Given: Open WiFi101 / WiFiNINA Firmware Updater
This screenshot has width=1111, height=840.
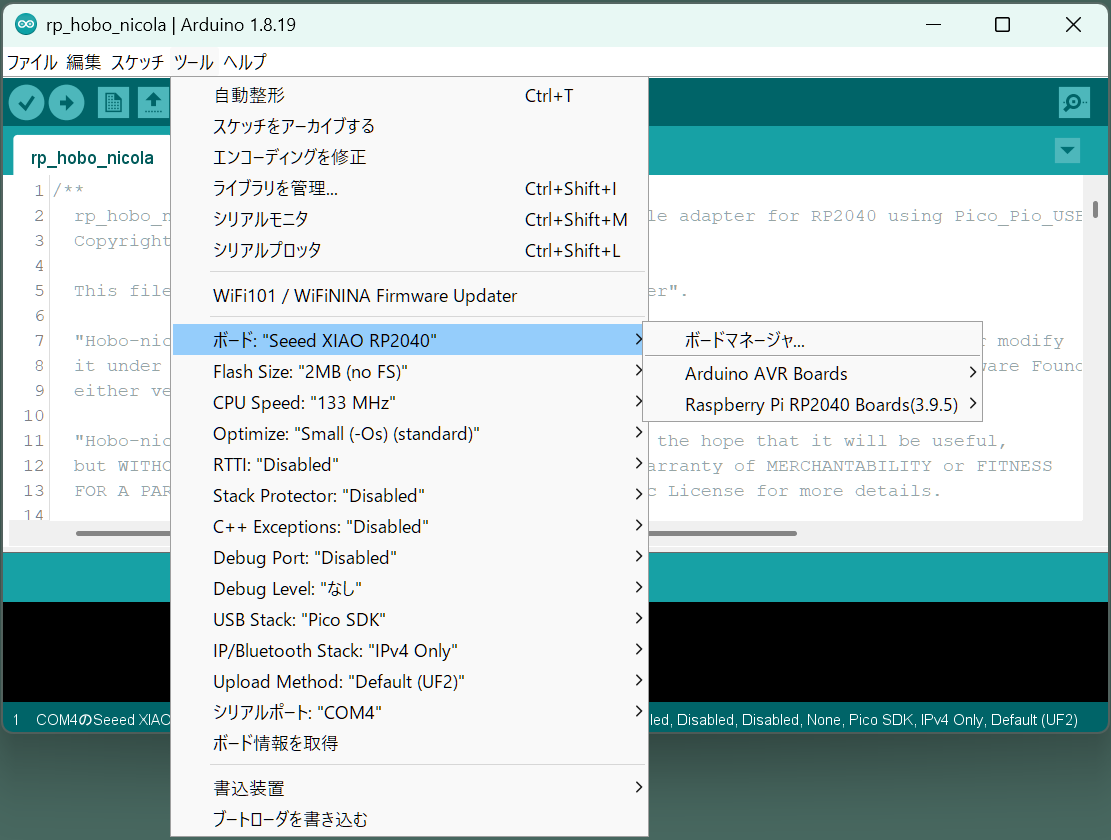Looking at the screenshot, I should pyautogui.click(x=365, y=296).
